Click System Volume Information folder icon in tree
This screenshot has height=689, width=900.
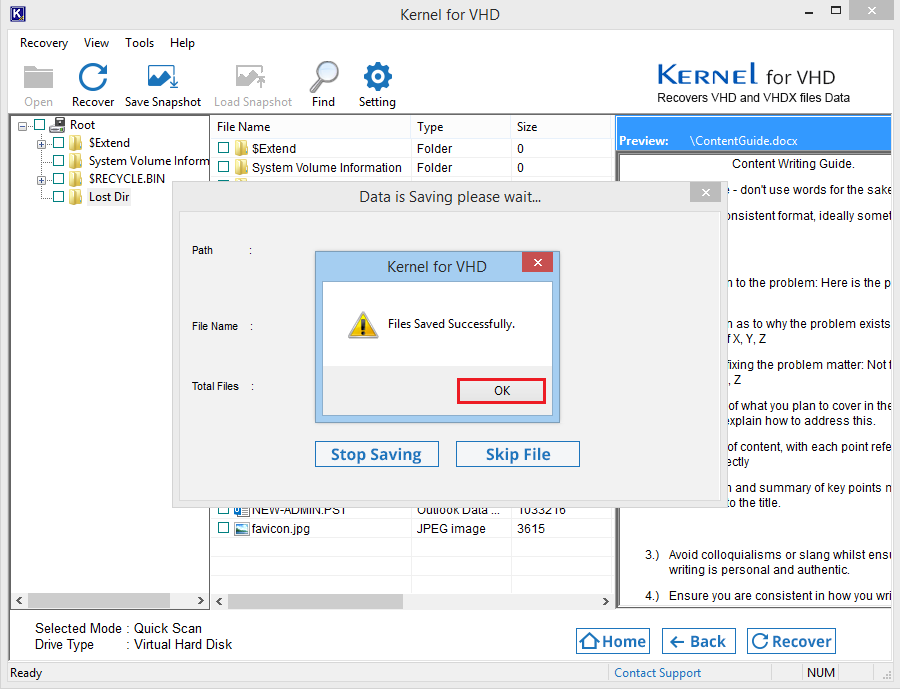click(76, 160)
